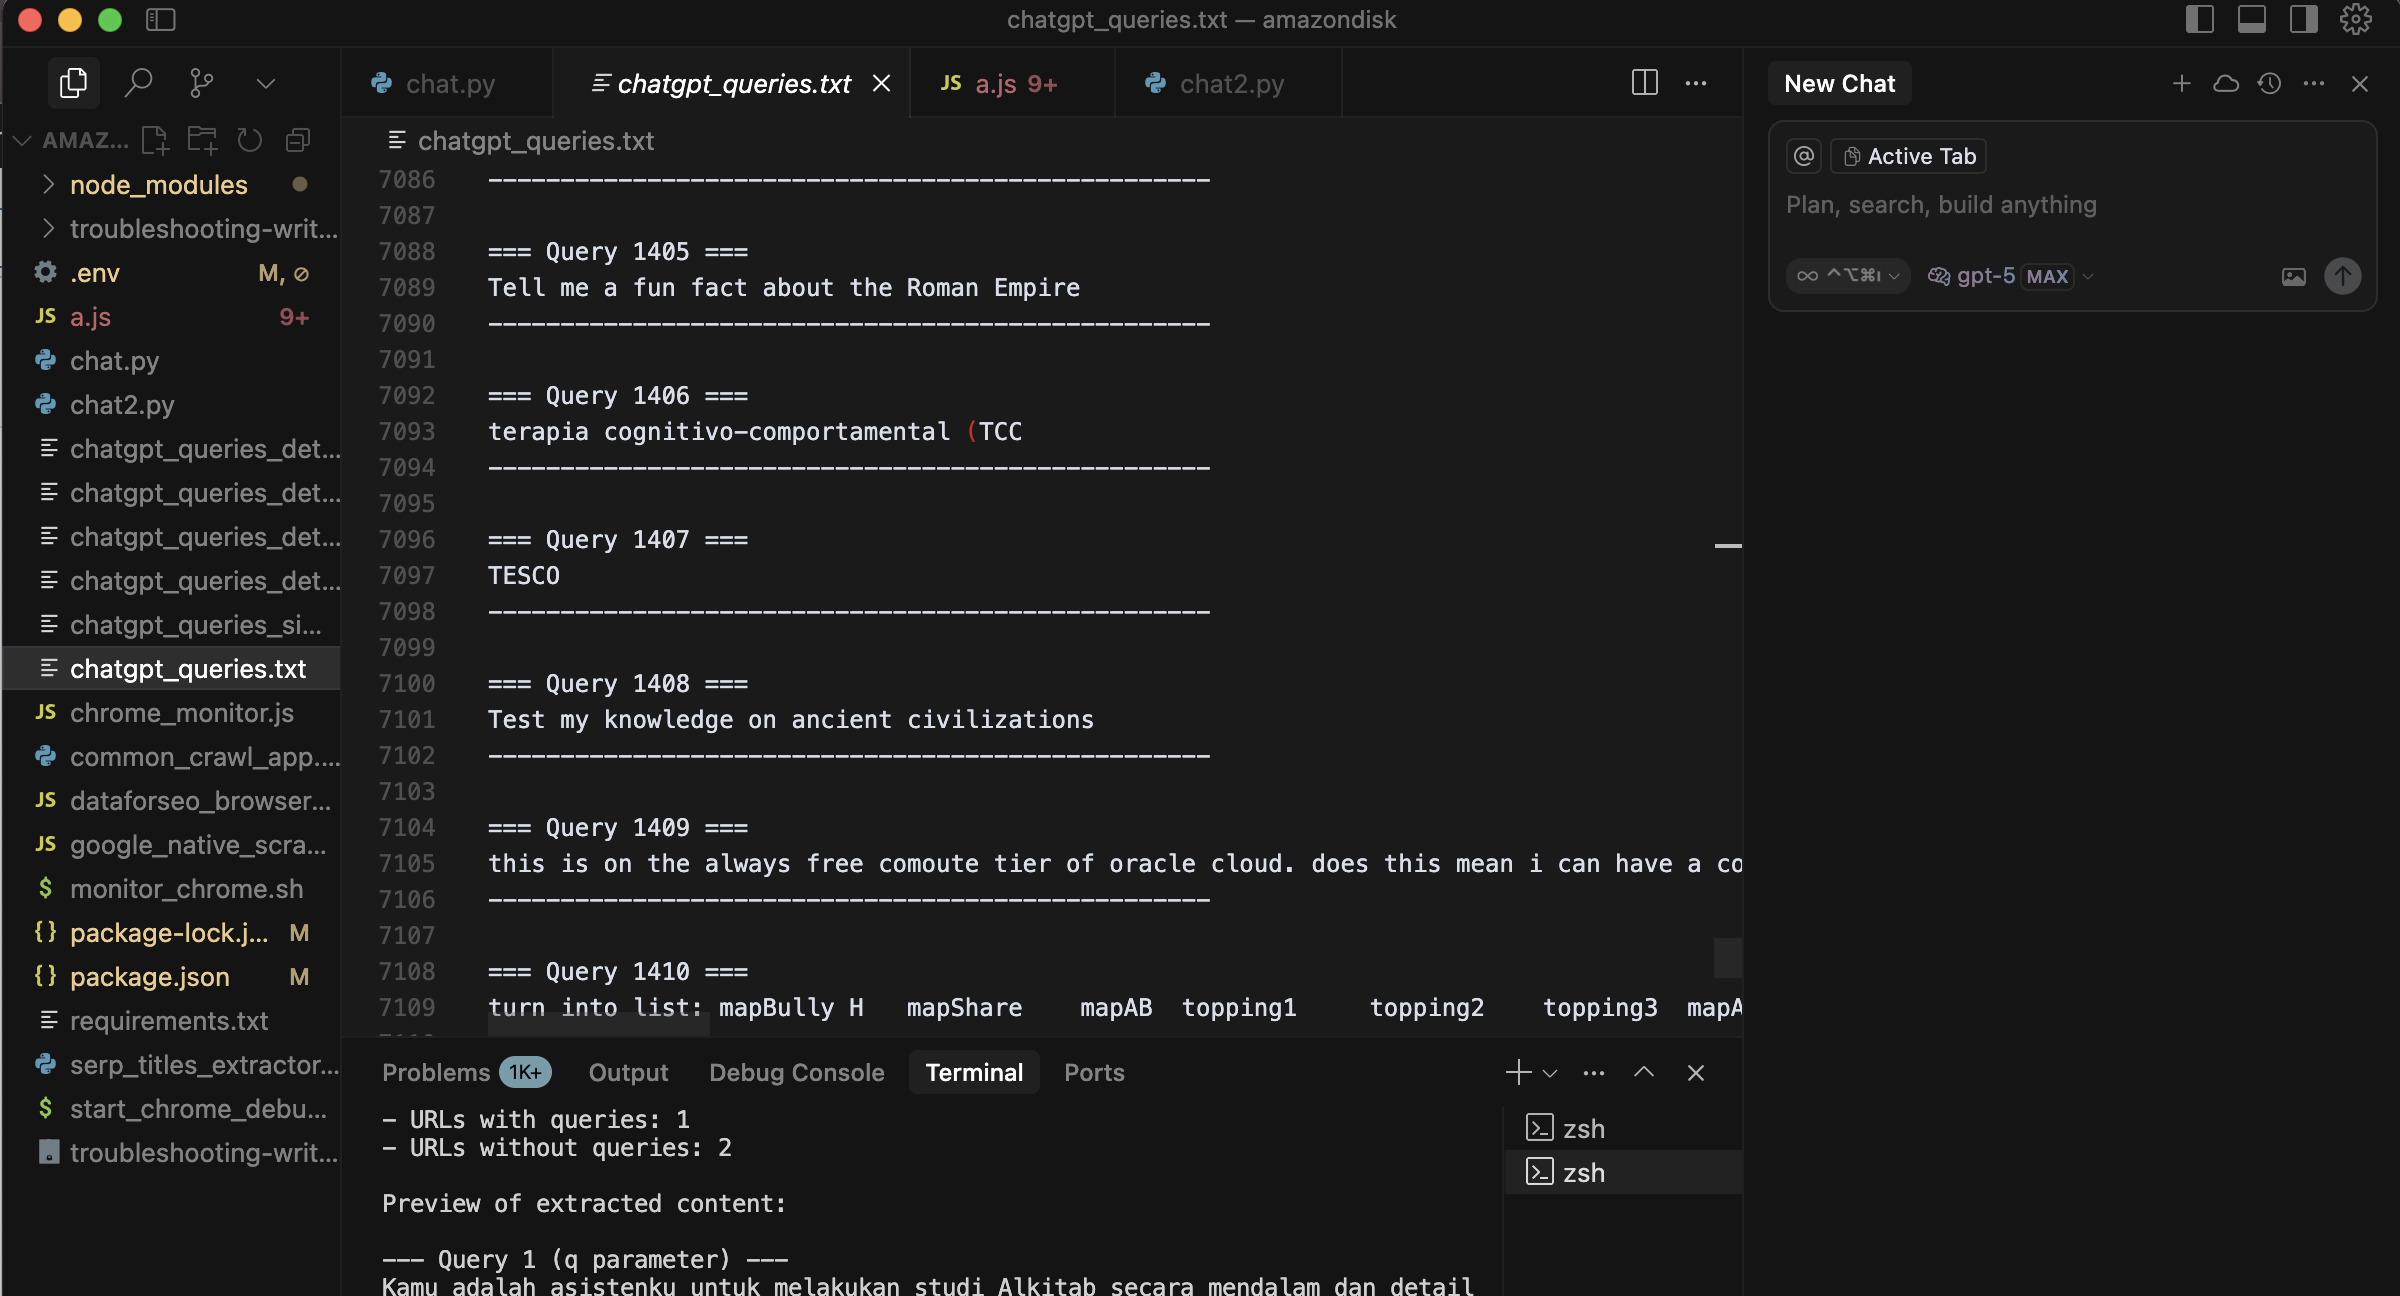Switch to the Debug Console panel tab
2400x1296 pixels.
pyautogui.click(x=796, y=1073)
